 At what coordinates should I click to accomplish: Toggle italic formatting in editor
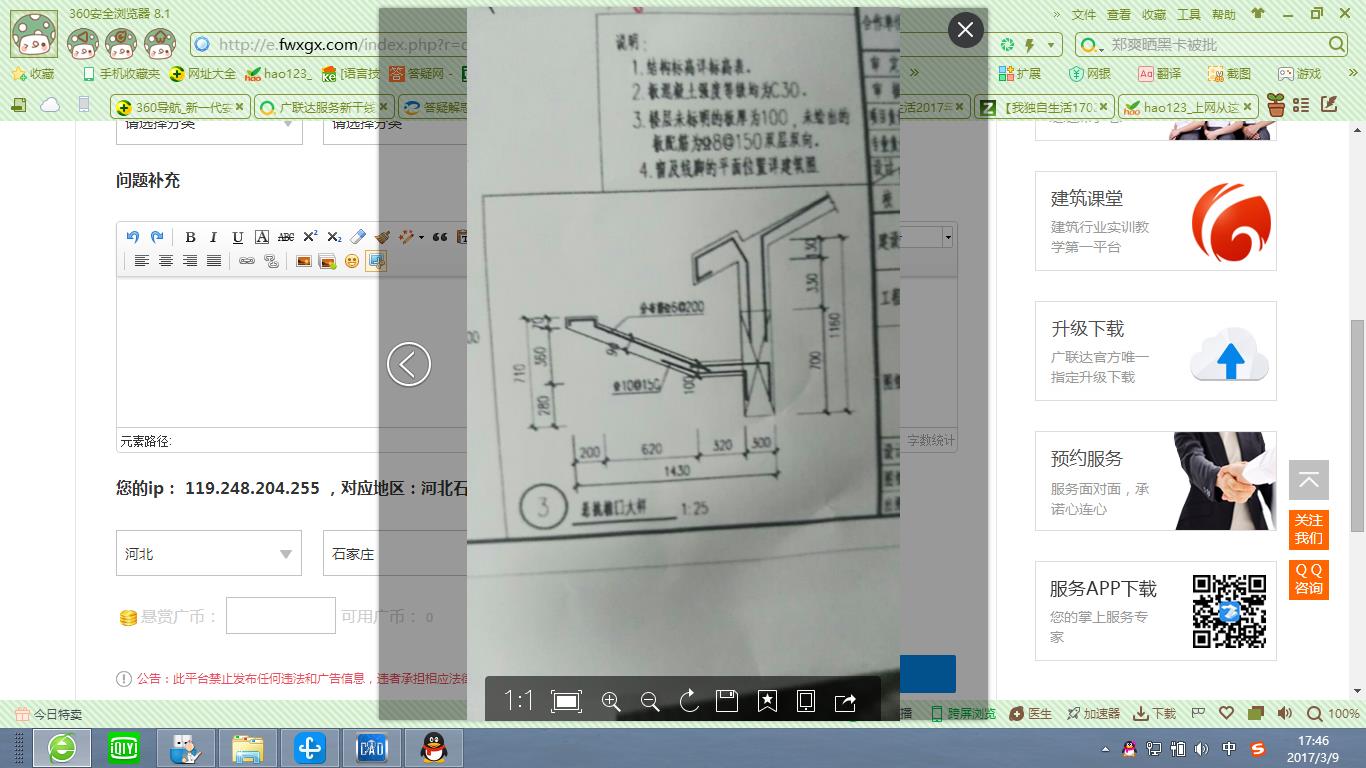[213, 237]
